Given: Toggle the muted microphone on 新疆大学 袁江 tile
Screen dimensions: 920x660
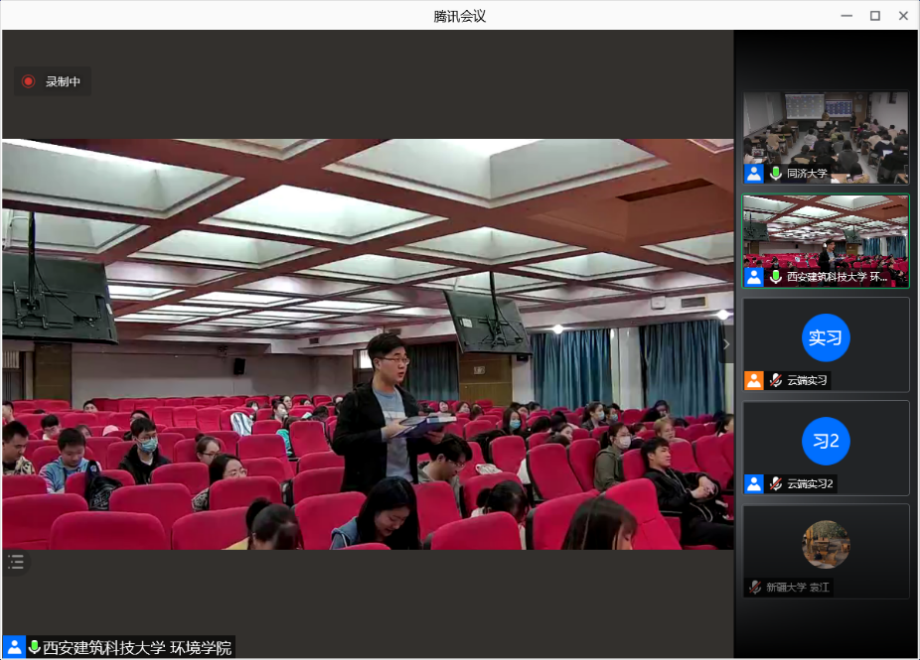Looking at the screenshot, I should 756,587.
